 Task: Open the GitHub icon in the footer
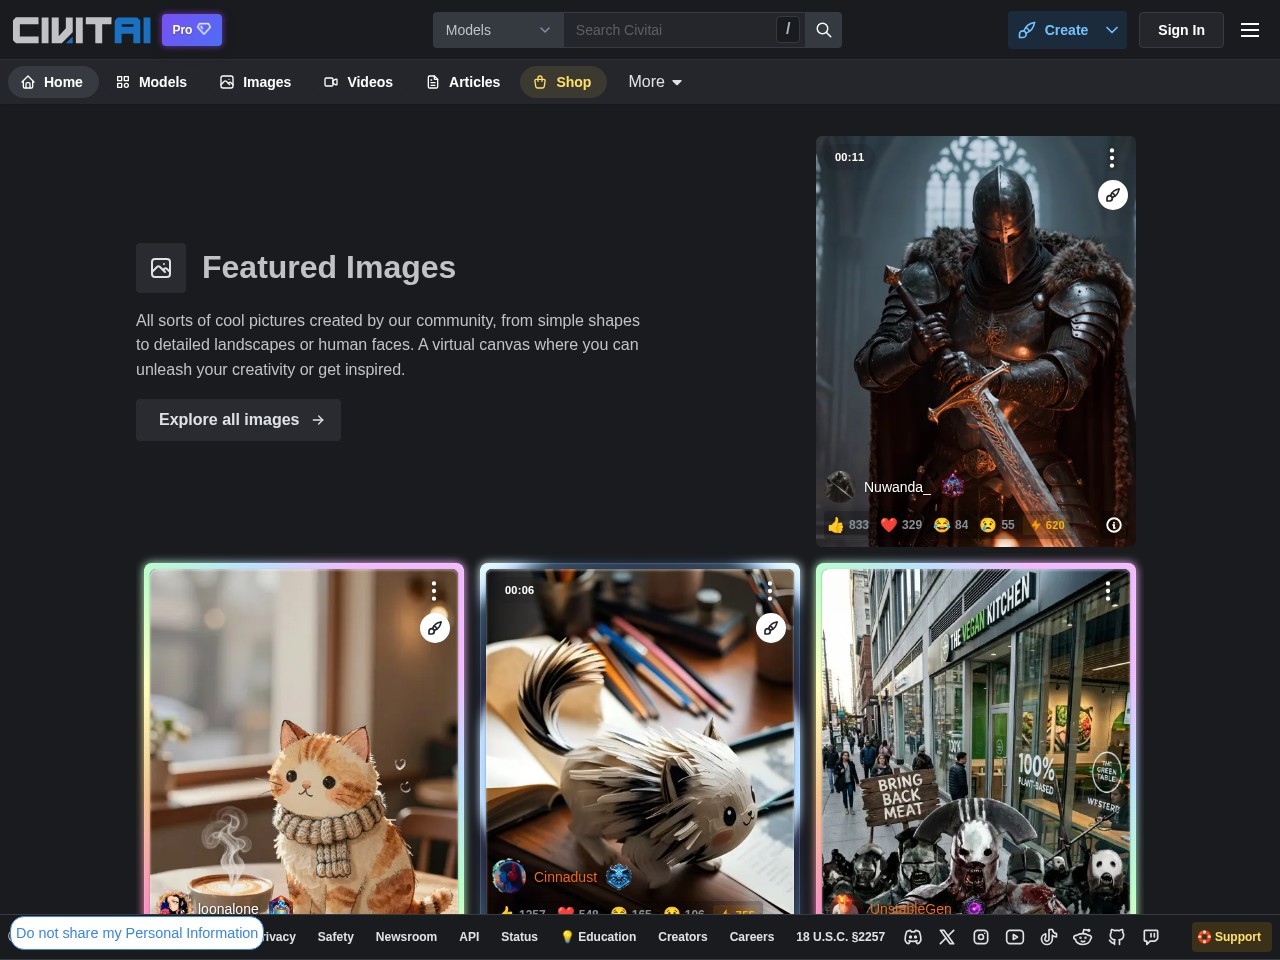pos(1117,937)
